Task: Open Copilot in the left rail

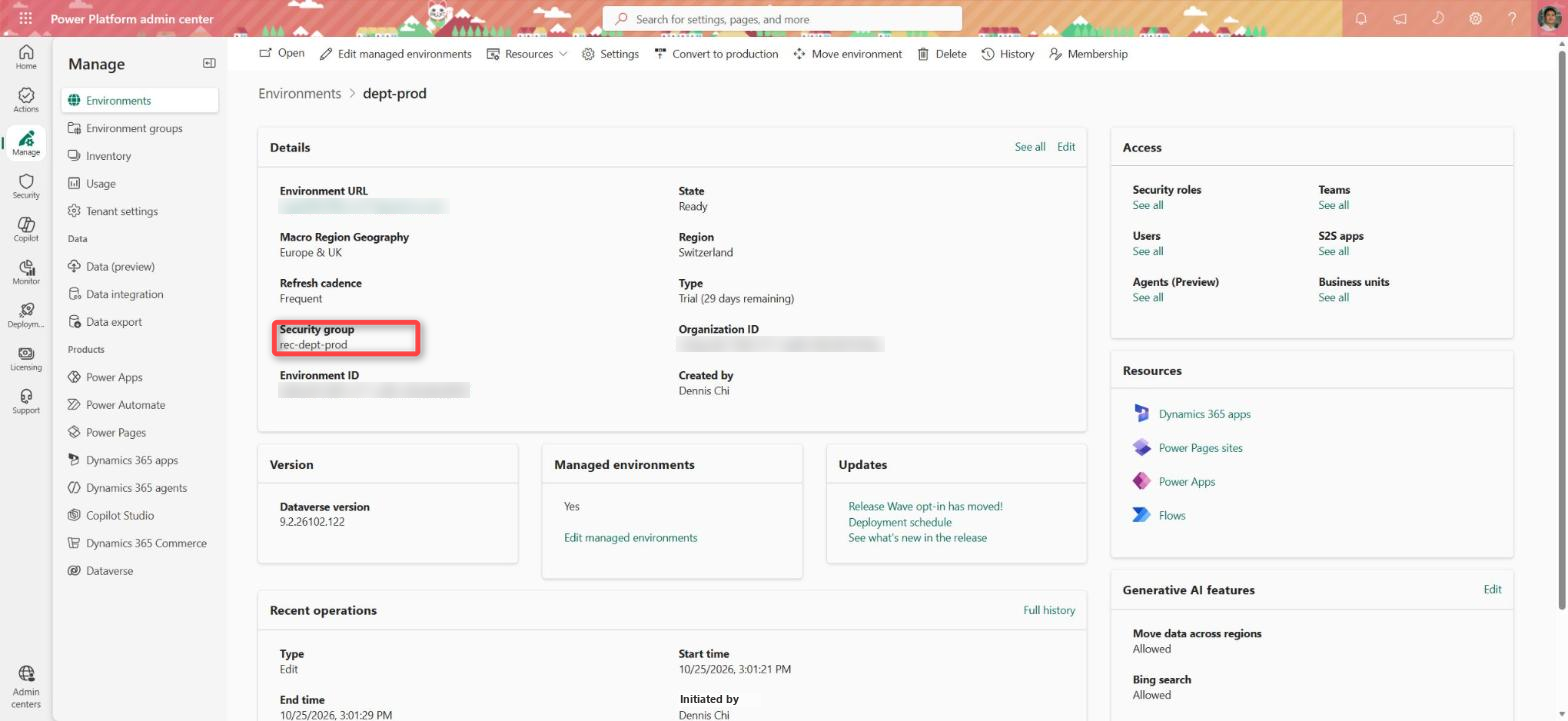Action: pyautogui.click(x=26, y=229)
